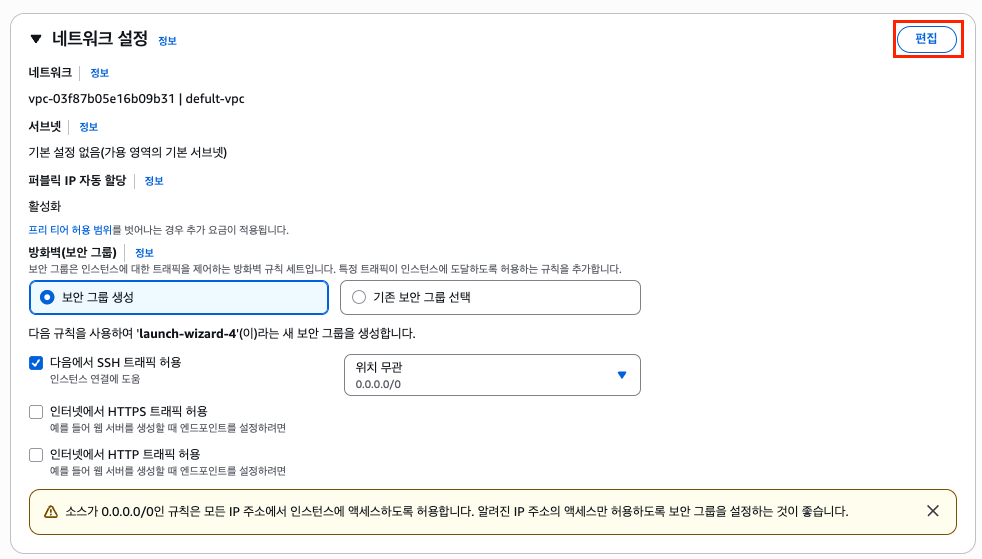
Task: Open 정보 link next to 서브넷 label
Action: tap(88, 127)
